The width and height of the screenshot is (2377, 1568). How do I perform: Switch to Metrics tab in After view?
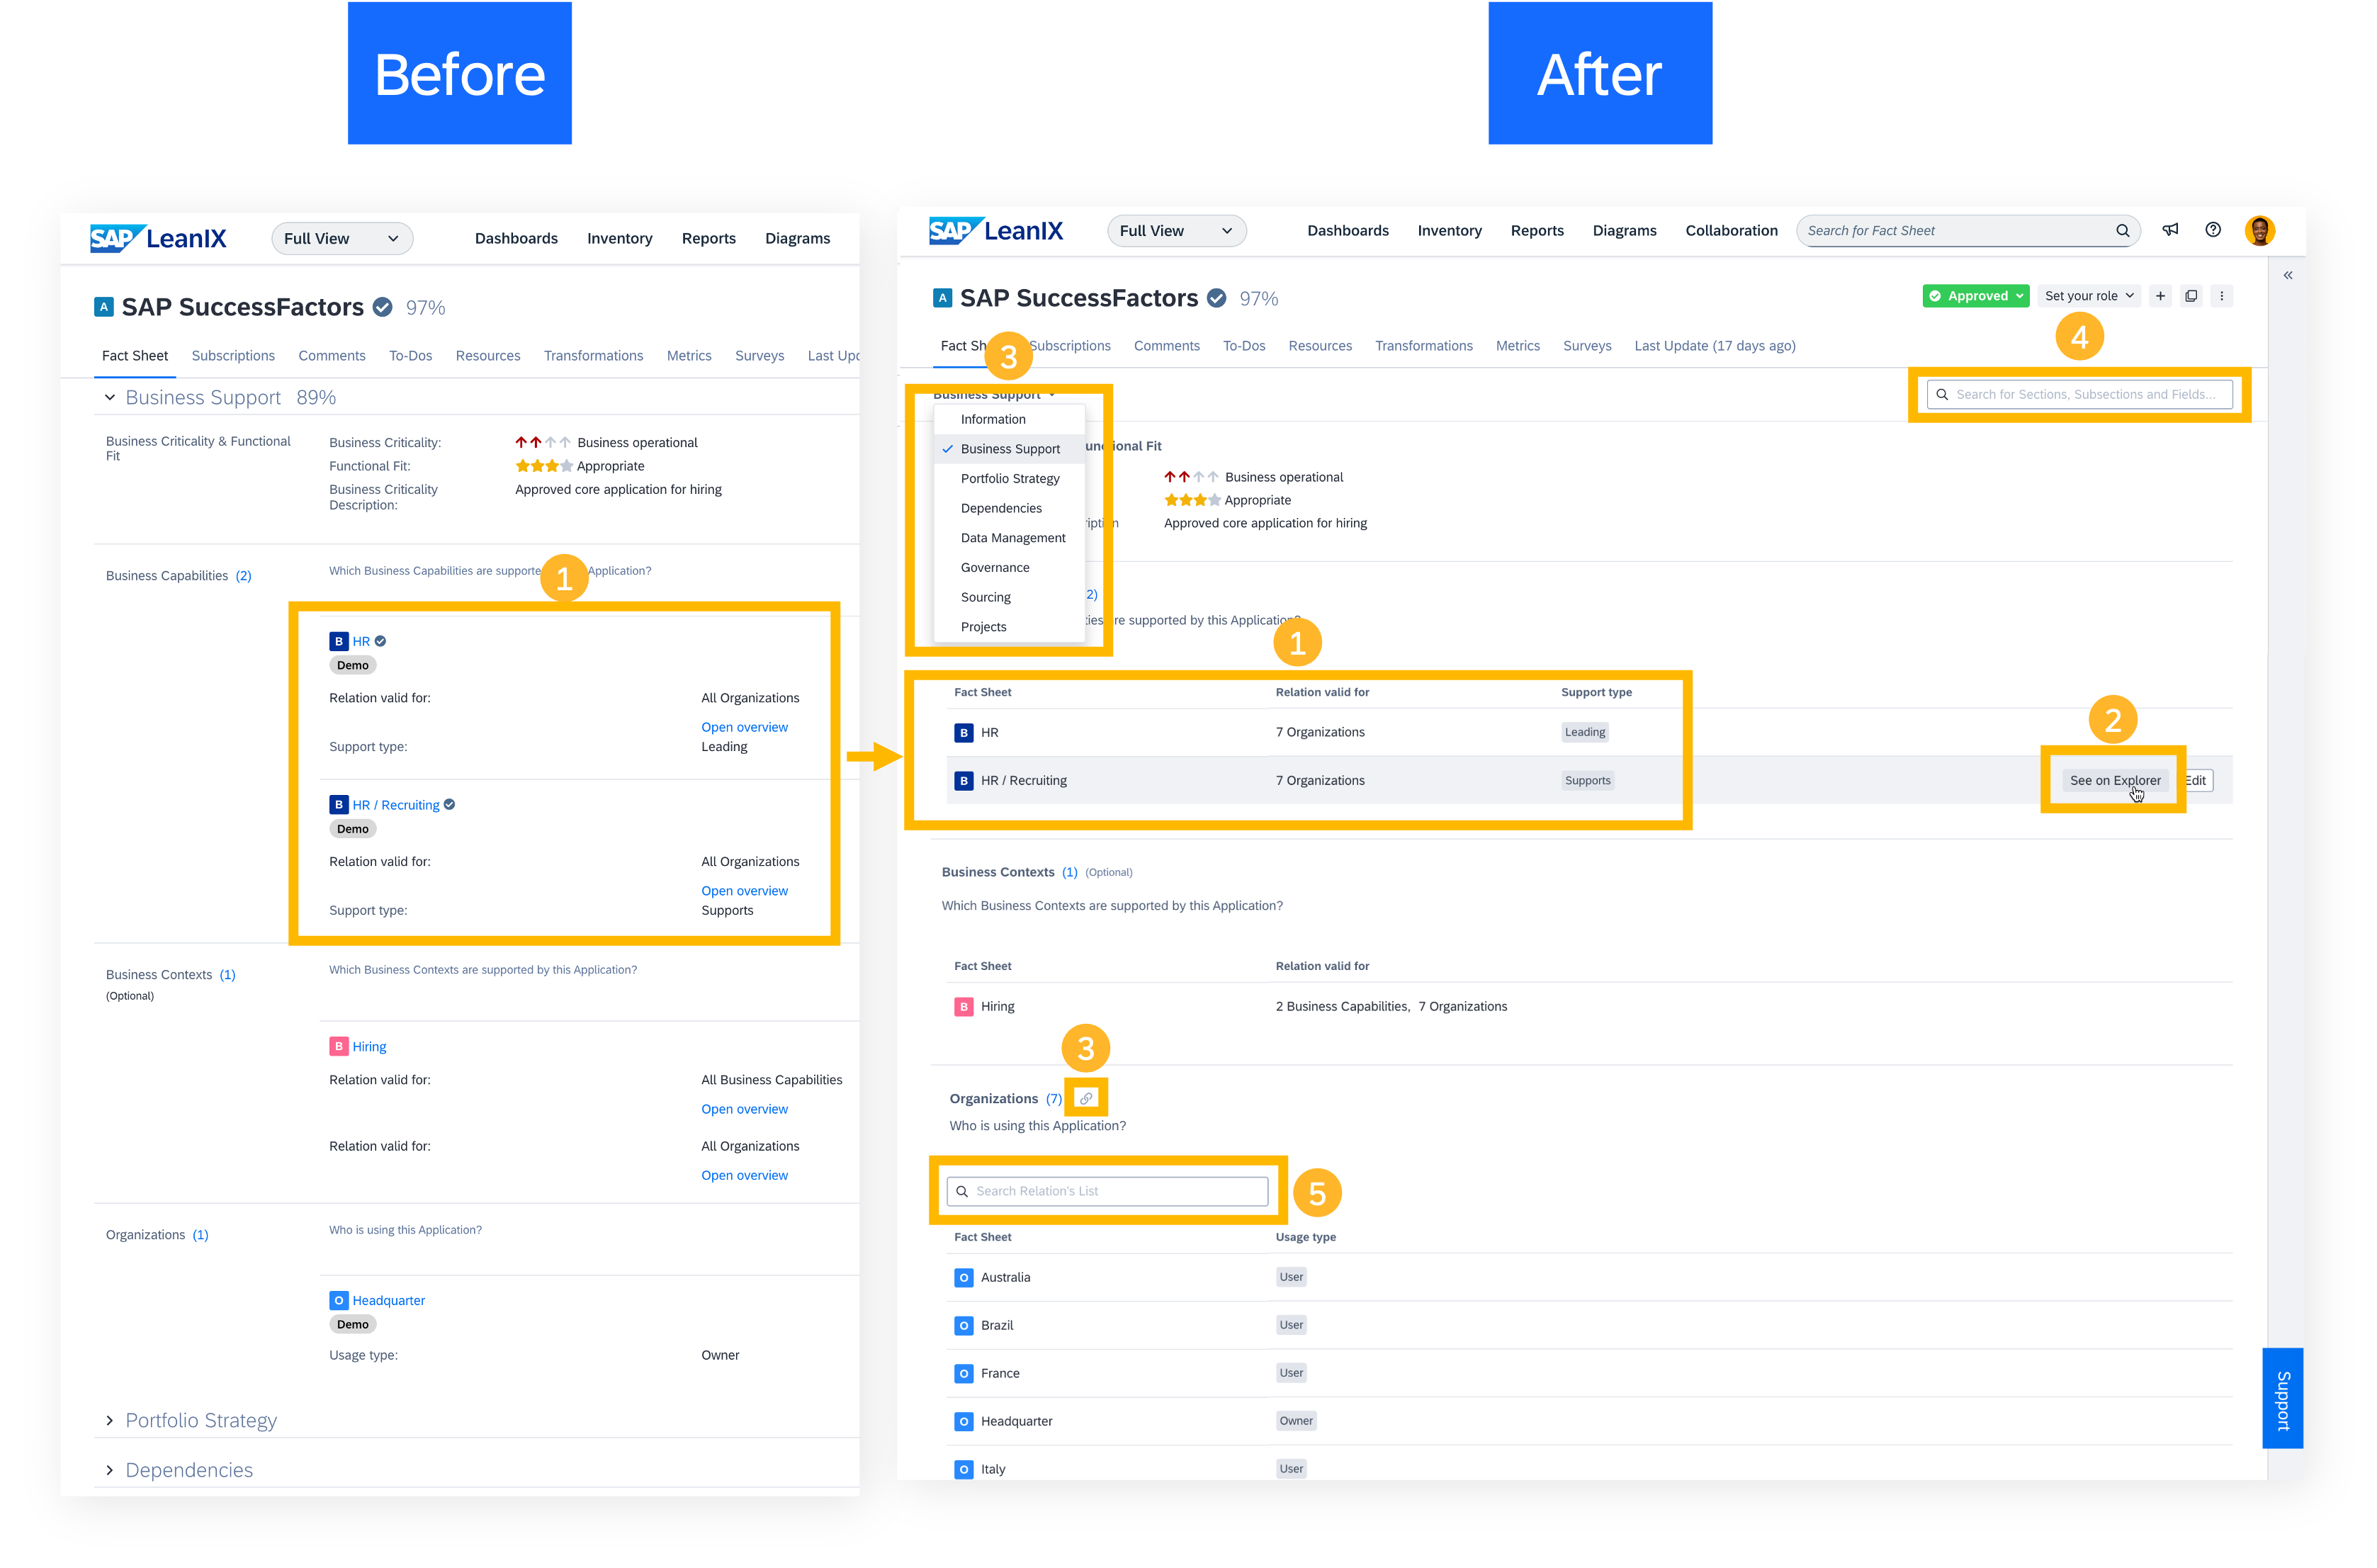[1517, 346]
